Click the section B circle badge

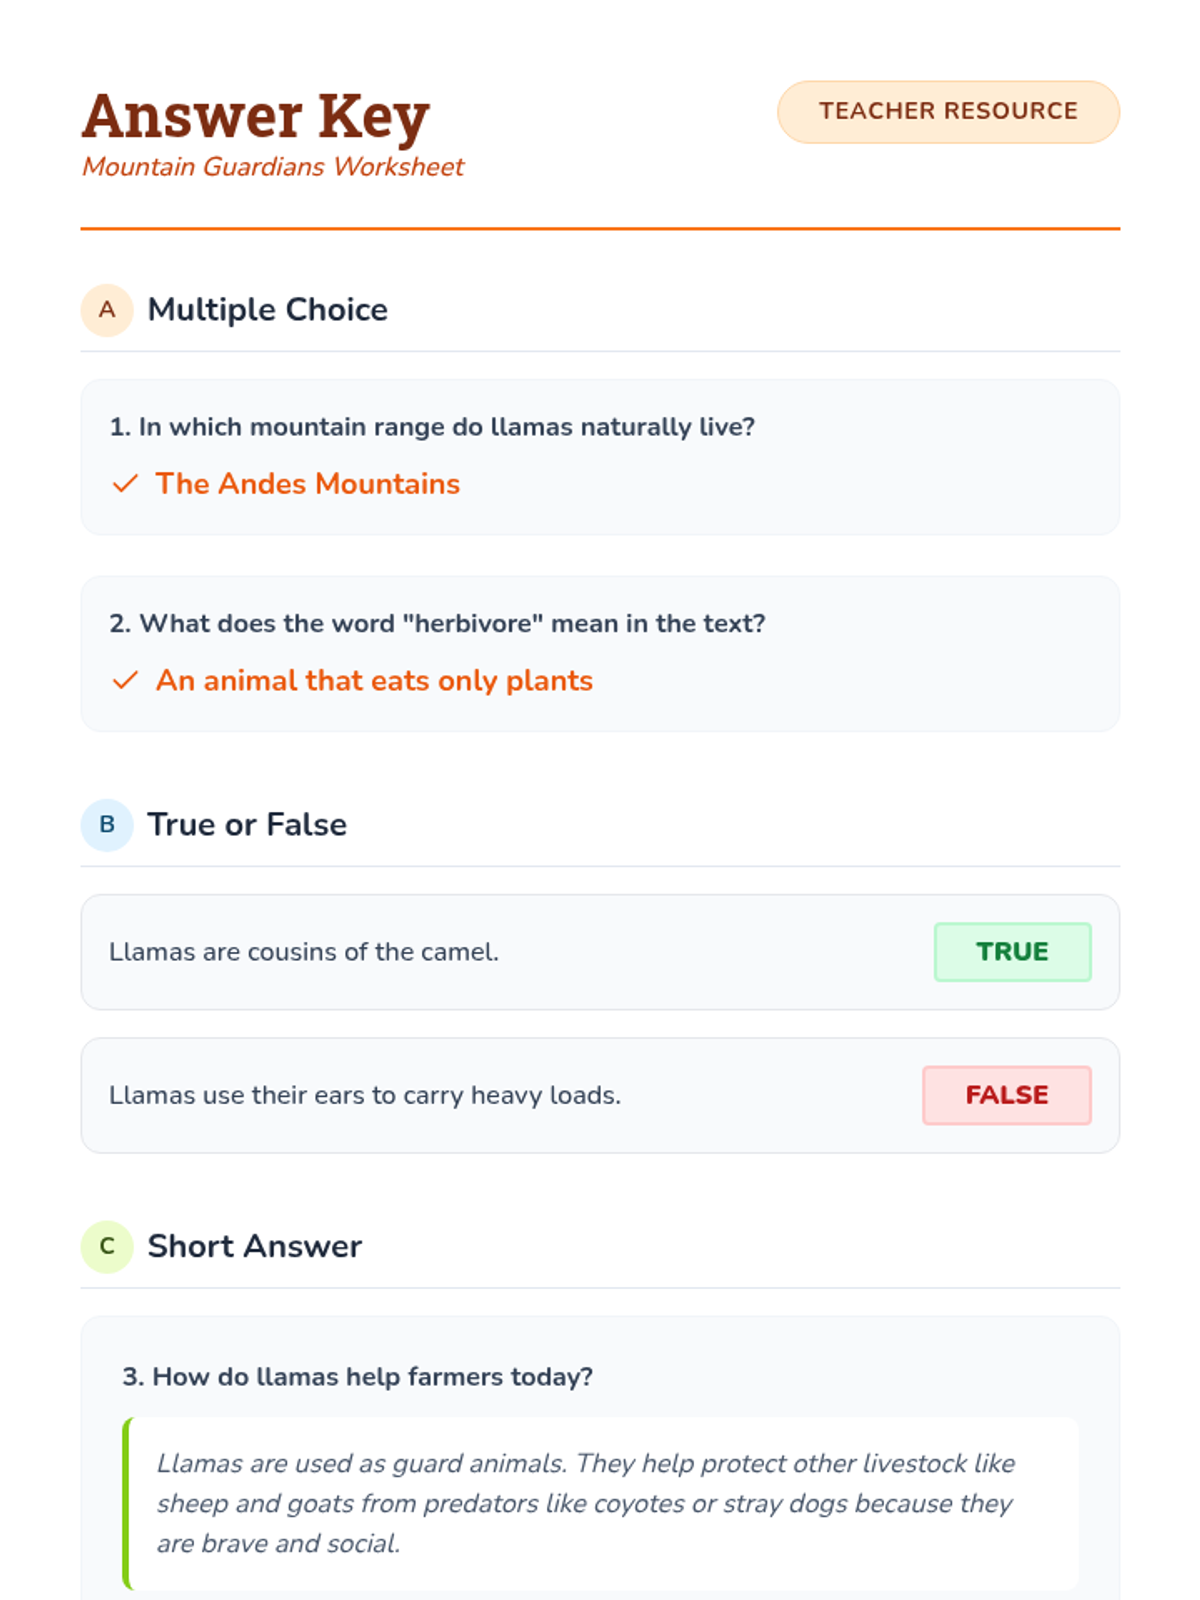click(x=107, y=825)
